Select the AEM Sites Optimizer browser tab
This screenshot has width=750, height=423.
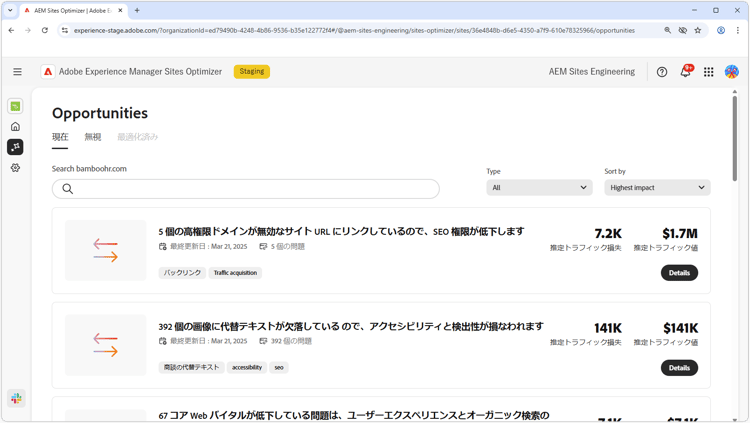74,10
